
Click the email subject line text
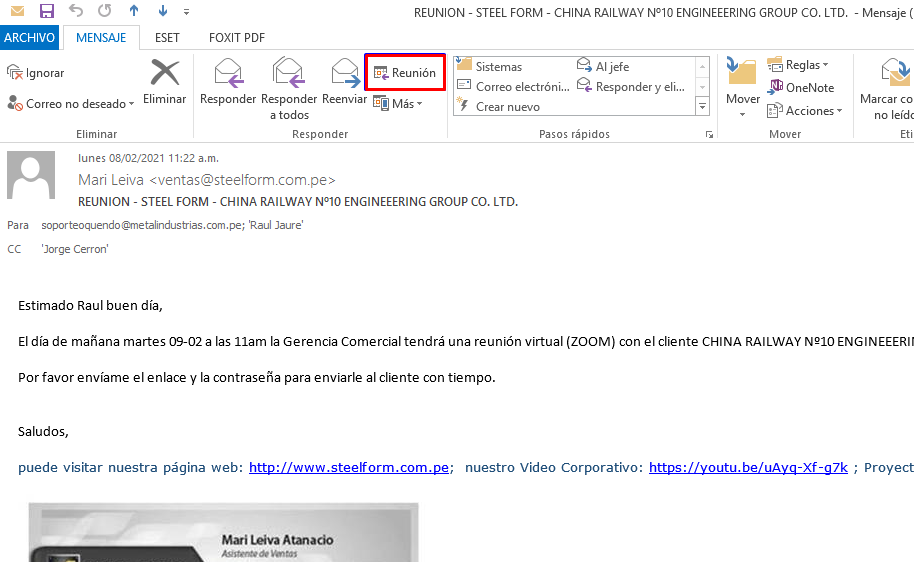pyautogui.click(x=298, y=202)
